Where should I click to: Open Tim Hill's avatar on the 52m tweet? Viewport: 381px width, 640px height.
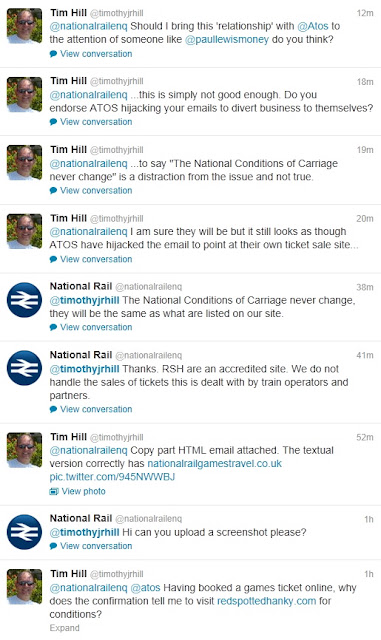tap(25, 450)
